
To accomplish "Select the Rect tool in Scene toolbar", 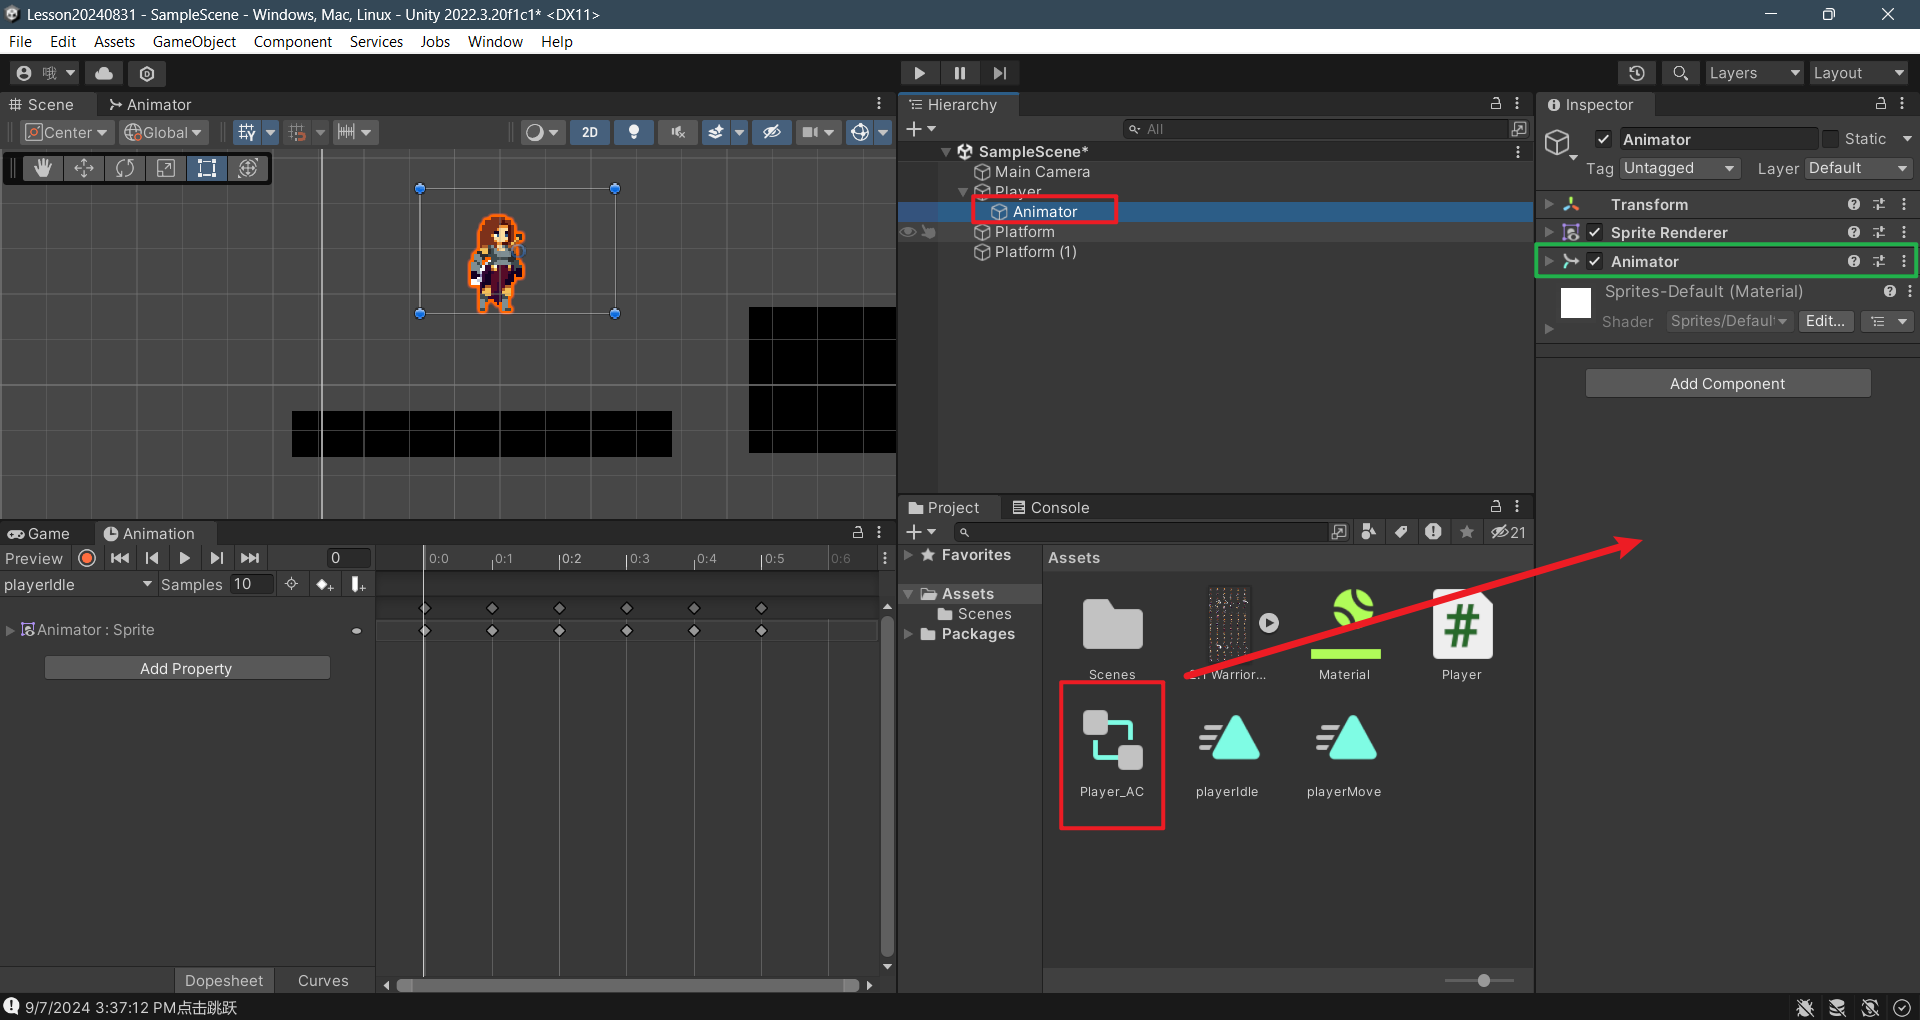I will [x=206, y=168].
